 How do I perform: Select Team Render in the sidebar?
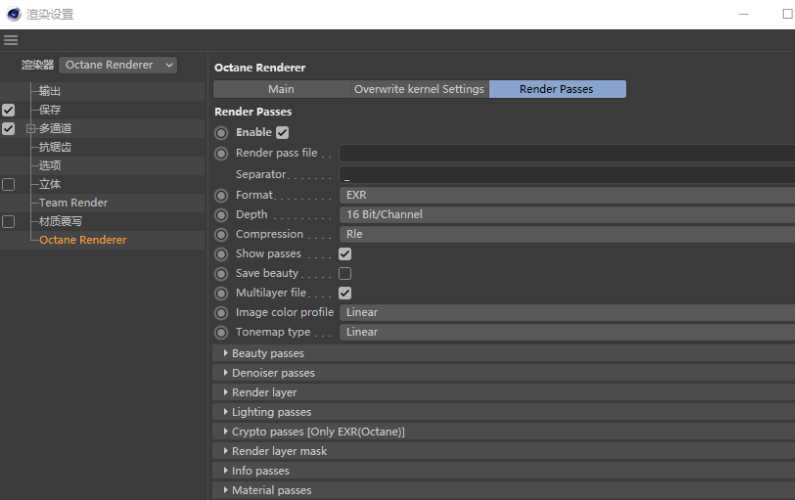click(x=73, y=203)
